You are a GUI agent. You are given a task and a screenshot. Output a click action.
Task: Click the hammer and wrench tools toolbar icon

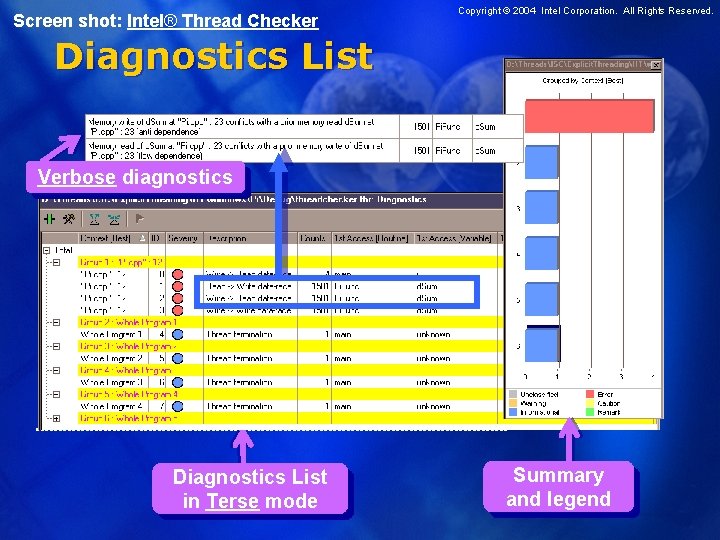coord(69,219)
